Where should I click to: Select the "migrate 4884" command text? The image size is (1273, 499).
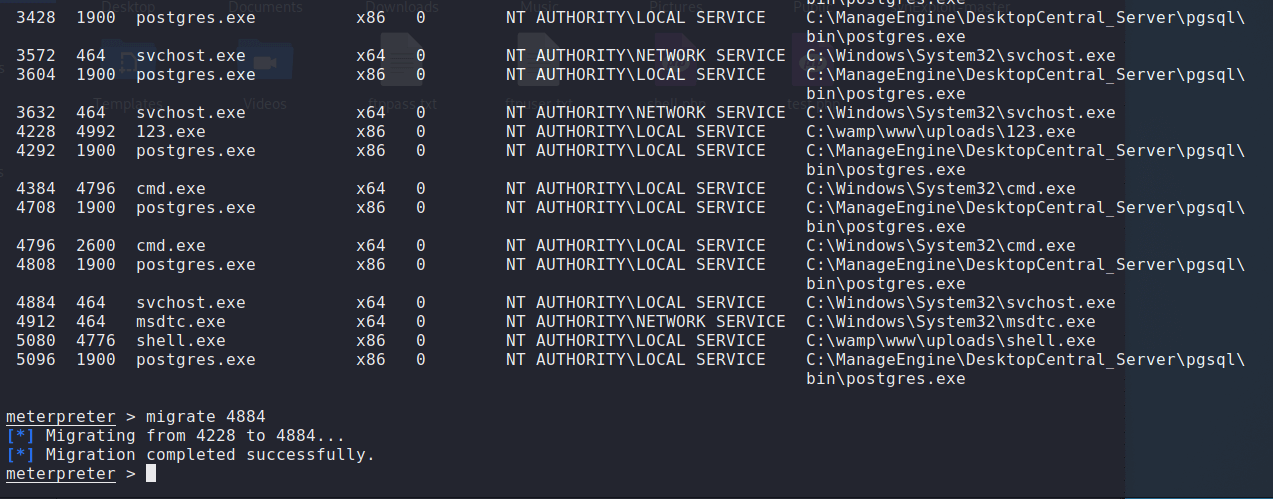click(x=206, y=417)
